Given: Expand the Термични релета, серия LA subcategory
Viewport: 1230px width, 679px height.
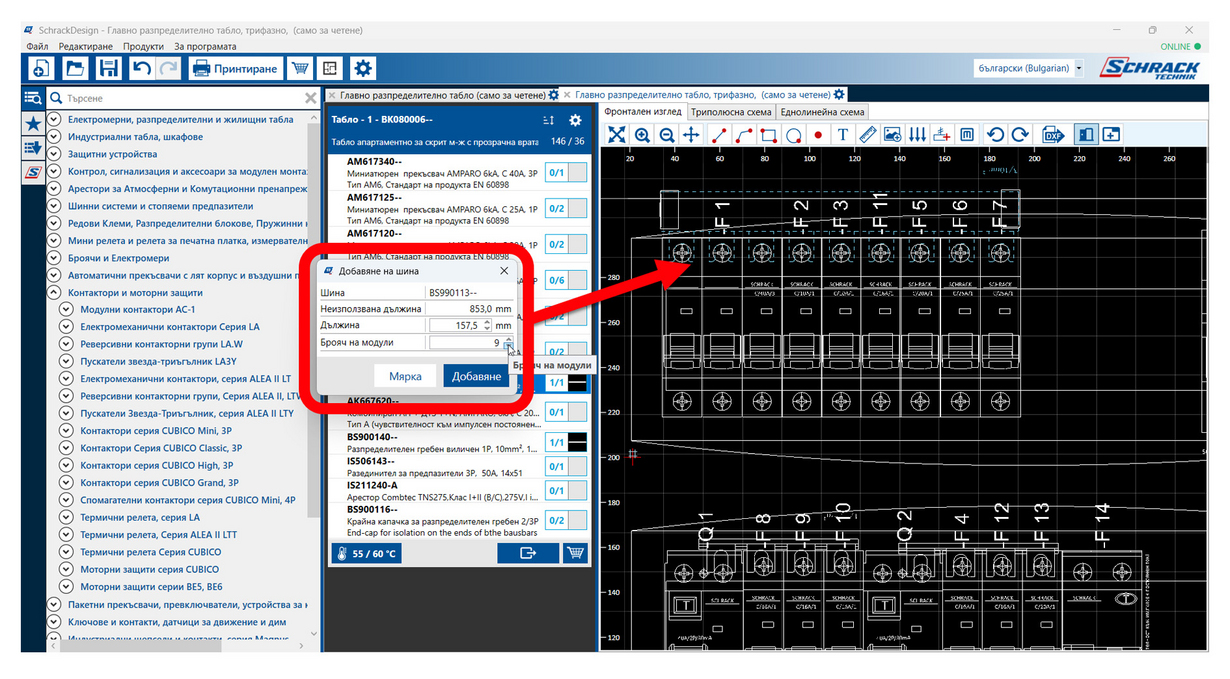Looking at the screenshot, I should click(x=67, y=518).
